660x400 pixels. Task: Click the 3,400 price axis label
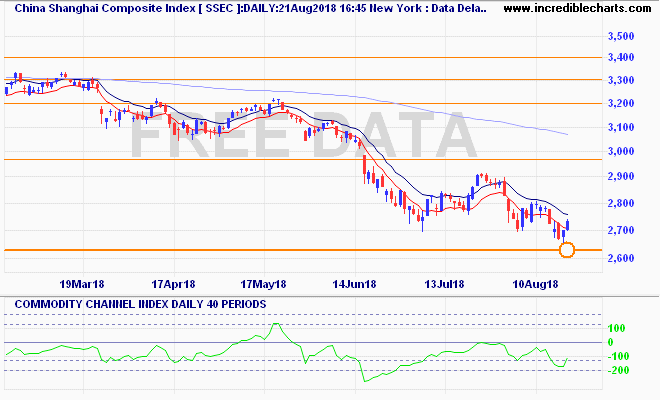(x=621, y=57)
